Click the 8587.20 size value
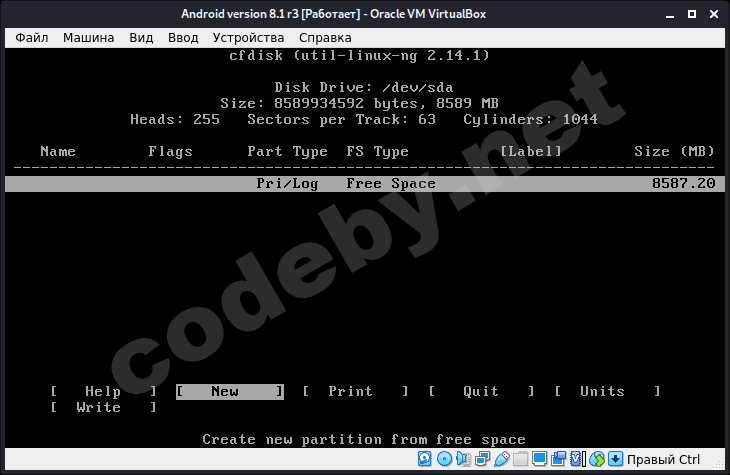Screen dimensions: 730x475 coord(683,183)
